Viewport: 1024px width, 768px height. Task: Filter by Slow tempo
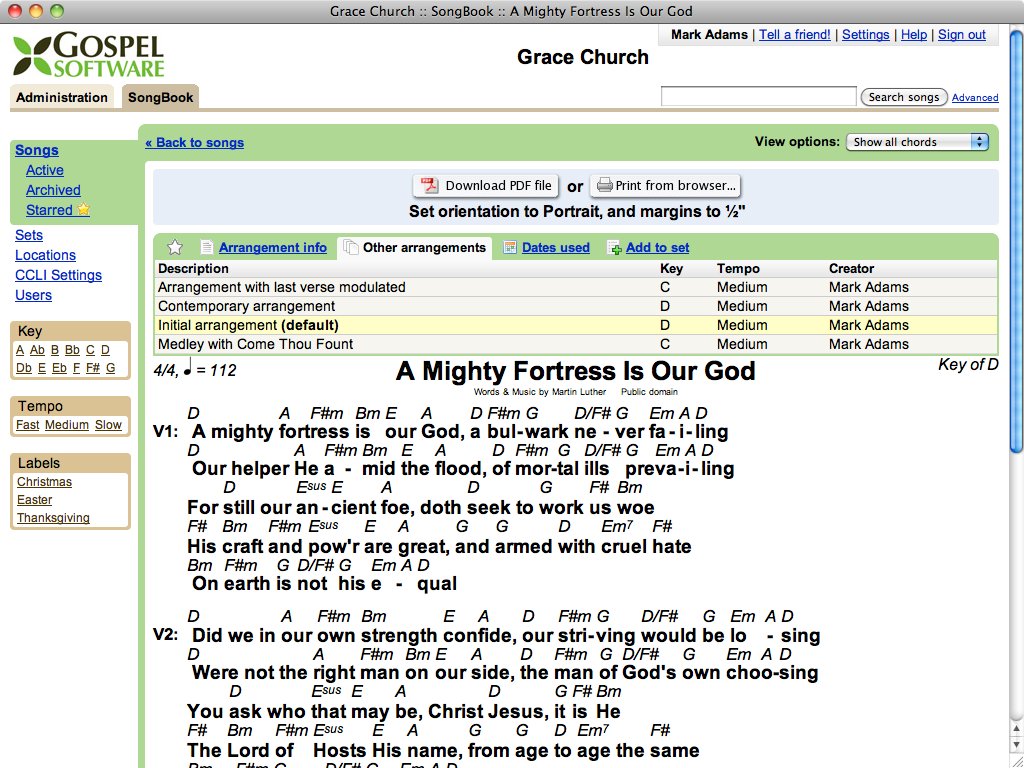[x=108, y=424]
